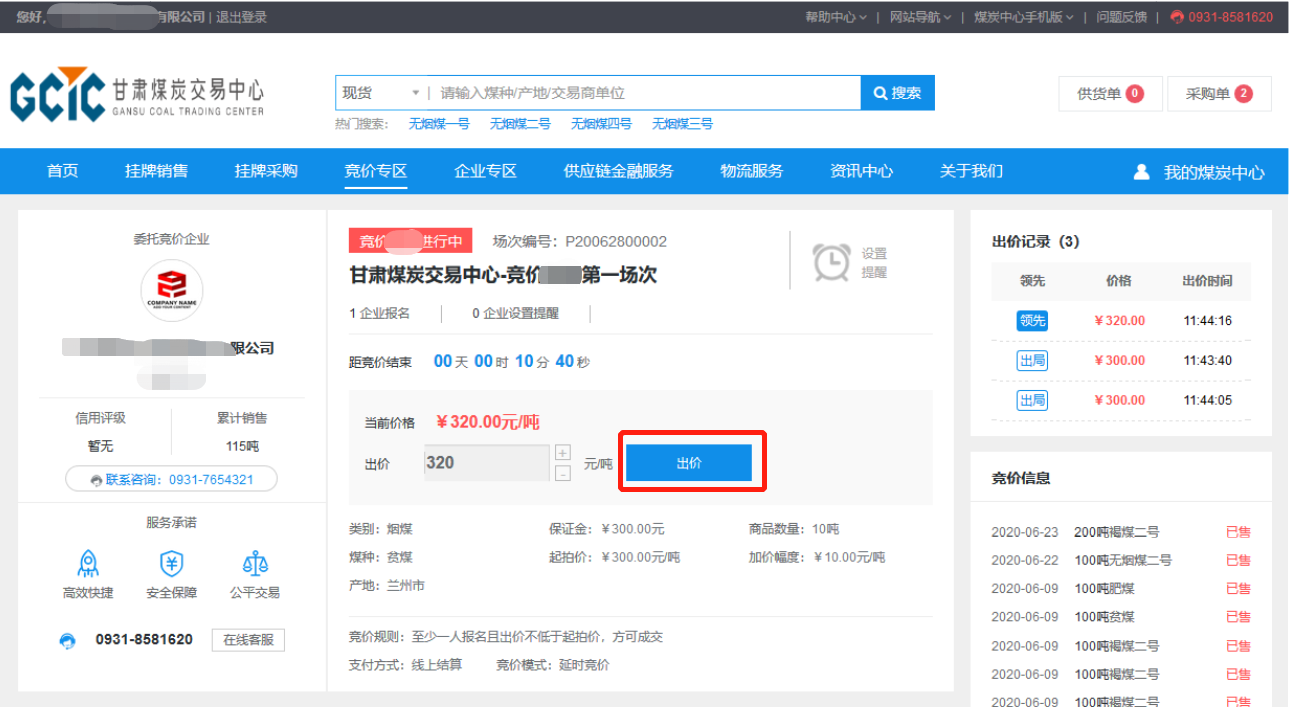Click the search magnifier button

[x=897, y=93]
